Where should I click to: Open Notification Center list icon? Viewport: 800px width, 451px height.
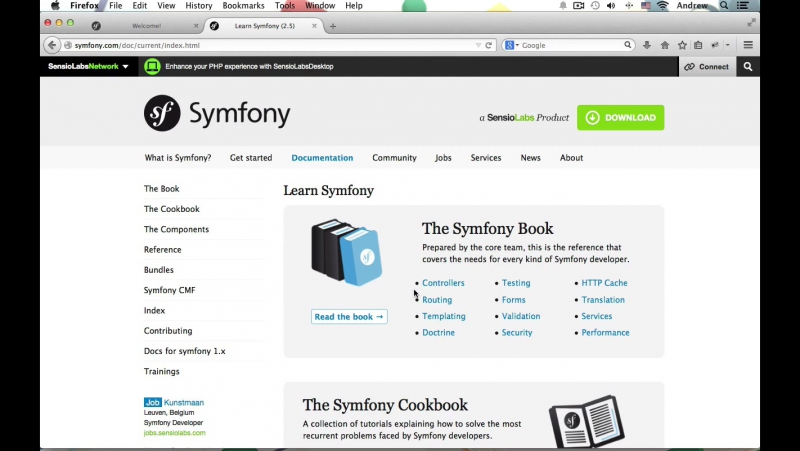pyautogui.click(x=743, y=6)
